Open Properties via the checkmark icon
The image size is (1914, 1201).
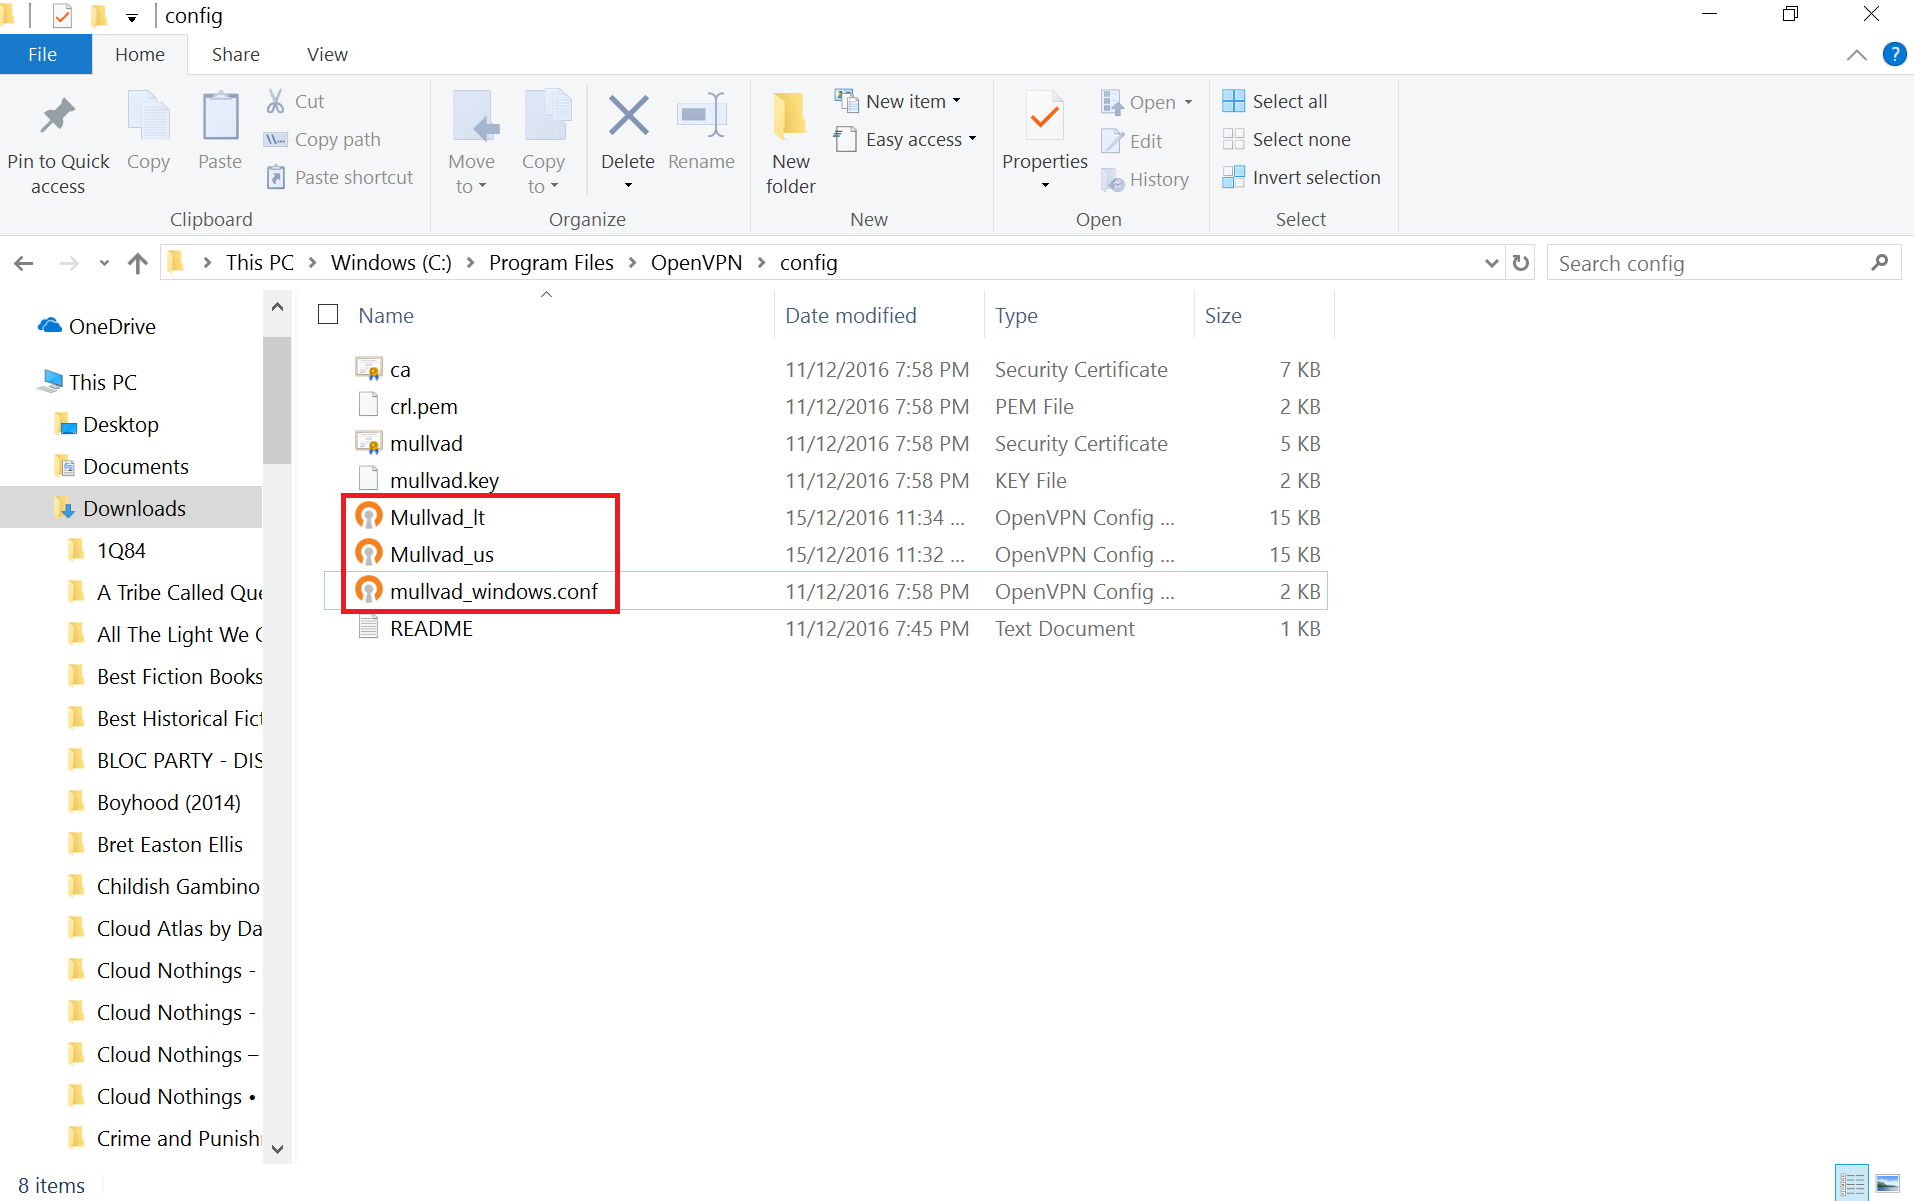1044,118
